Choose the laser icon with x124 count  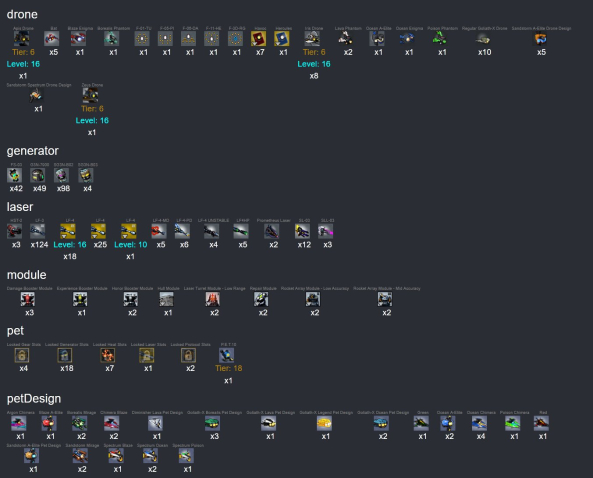tap(38, 231)
